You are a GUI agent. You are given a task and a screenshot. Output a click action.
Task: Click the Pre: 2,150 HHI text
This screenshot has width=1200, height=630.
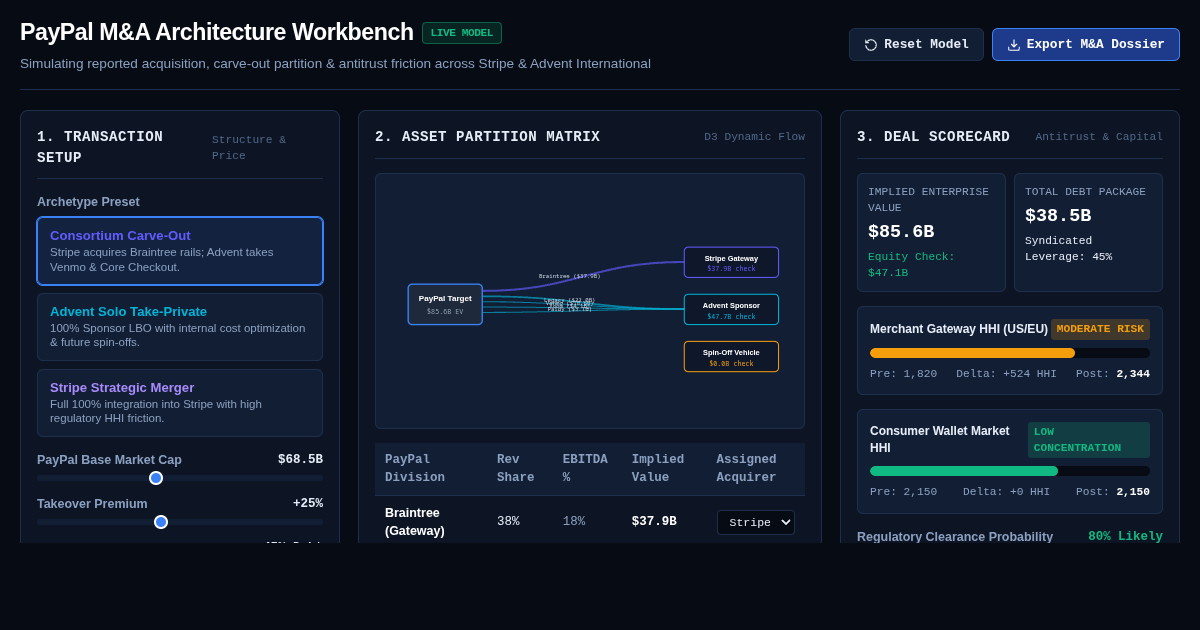pyautogui.click(x=903, y=492)
